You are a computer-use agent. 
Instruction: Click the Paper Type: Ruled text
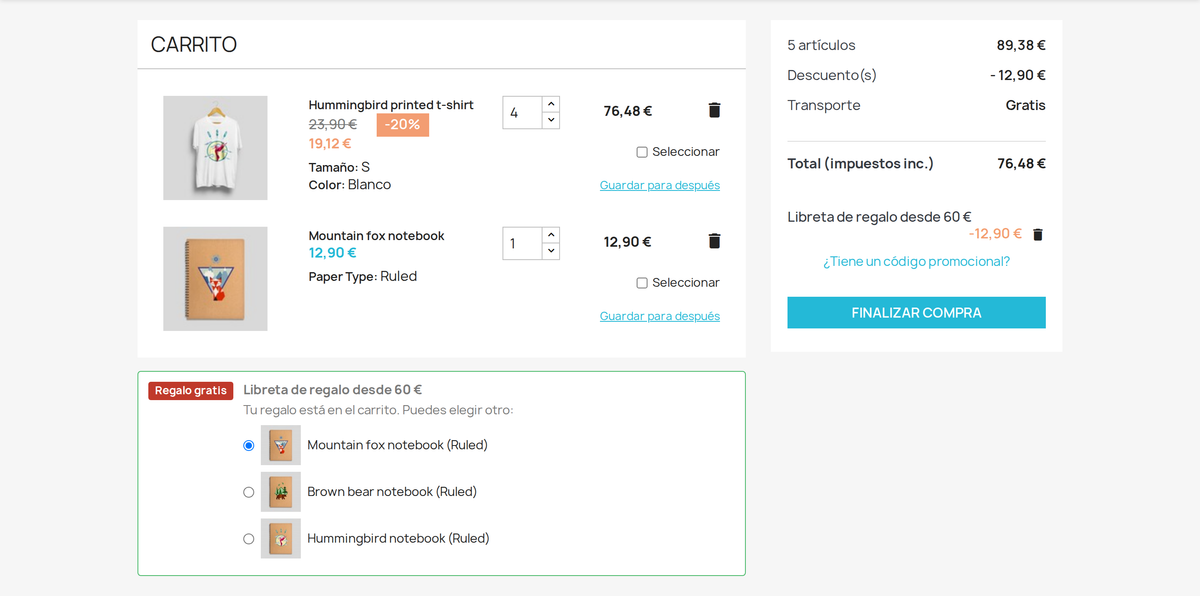point(363,277)
